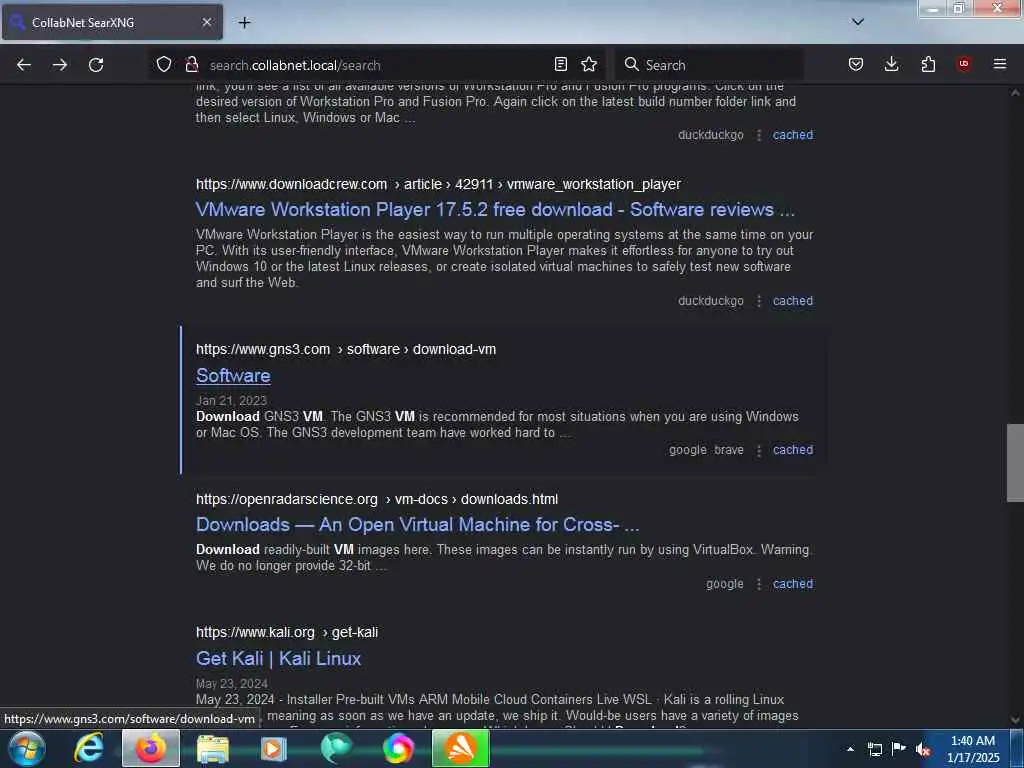Open the Pocket save icon
The width and height of the screenshot is (1024, 768).
(856, 64)
